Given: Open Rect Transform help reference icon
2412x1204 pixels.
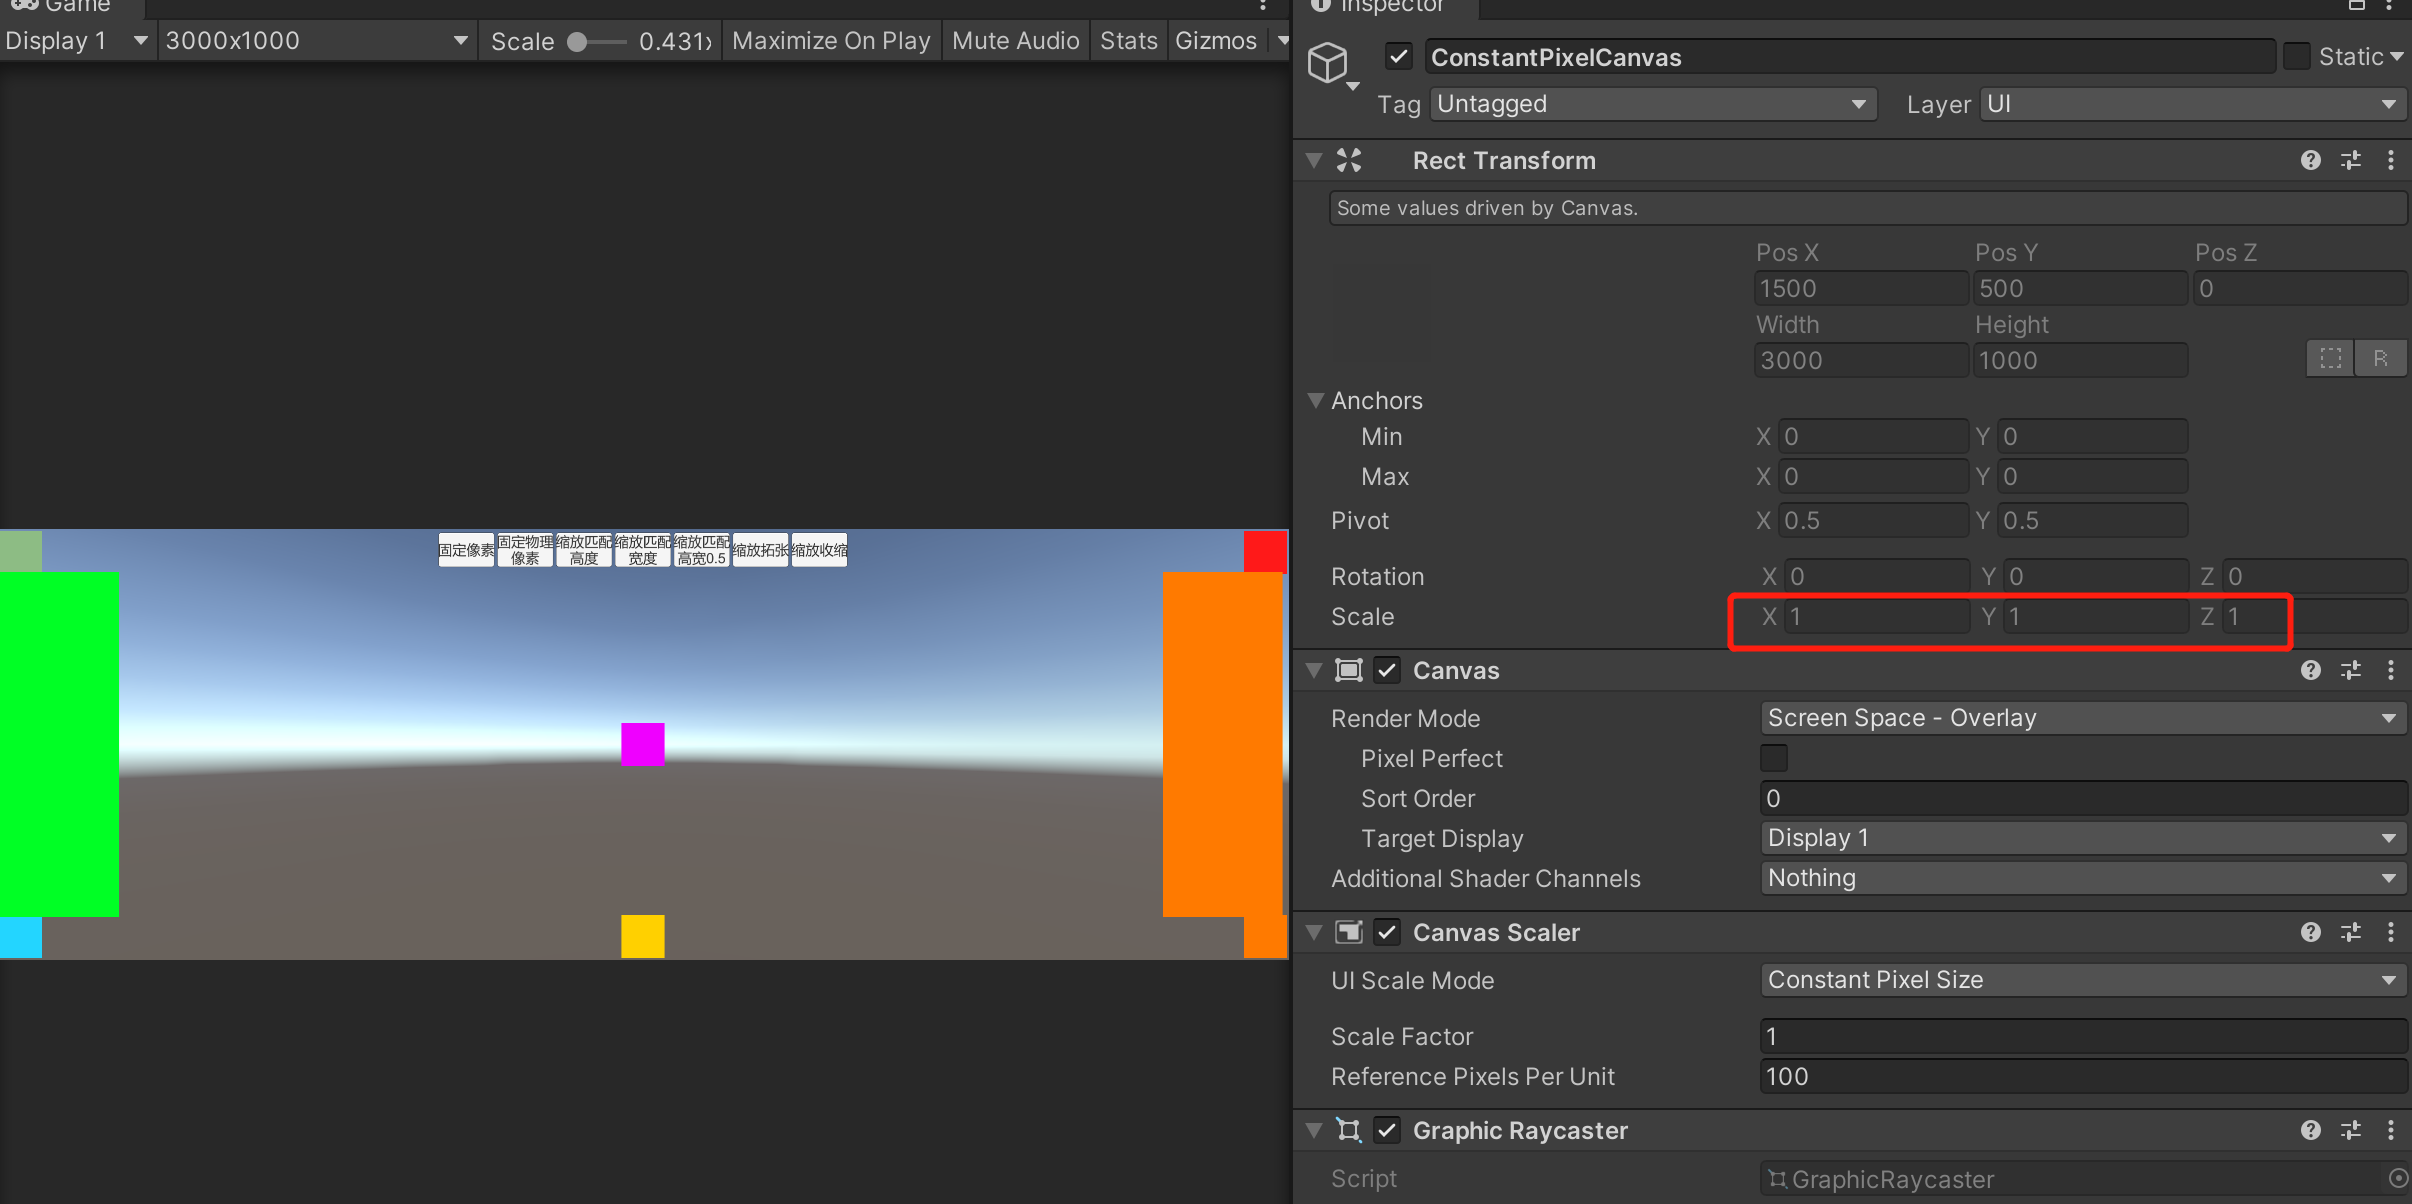Looking at the screenshot, I should [x=2310, y=160].
